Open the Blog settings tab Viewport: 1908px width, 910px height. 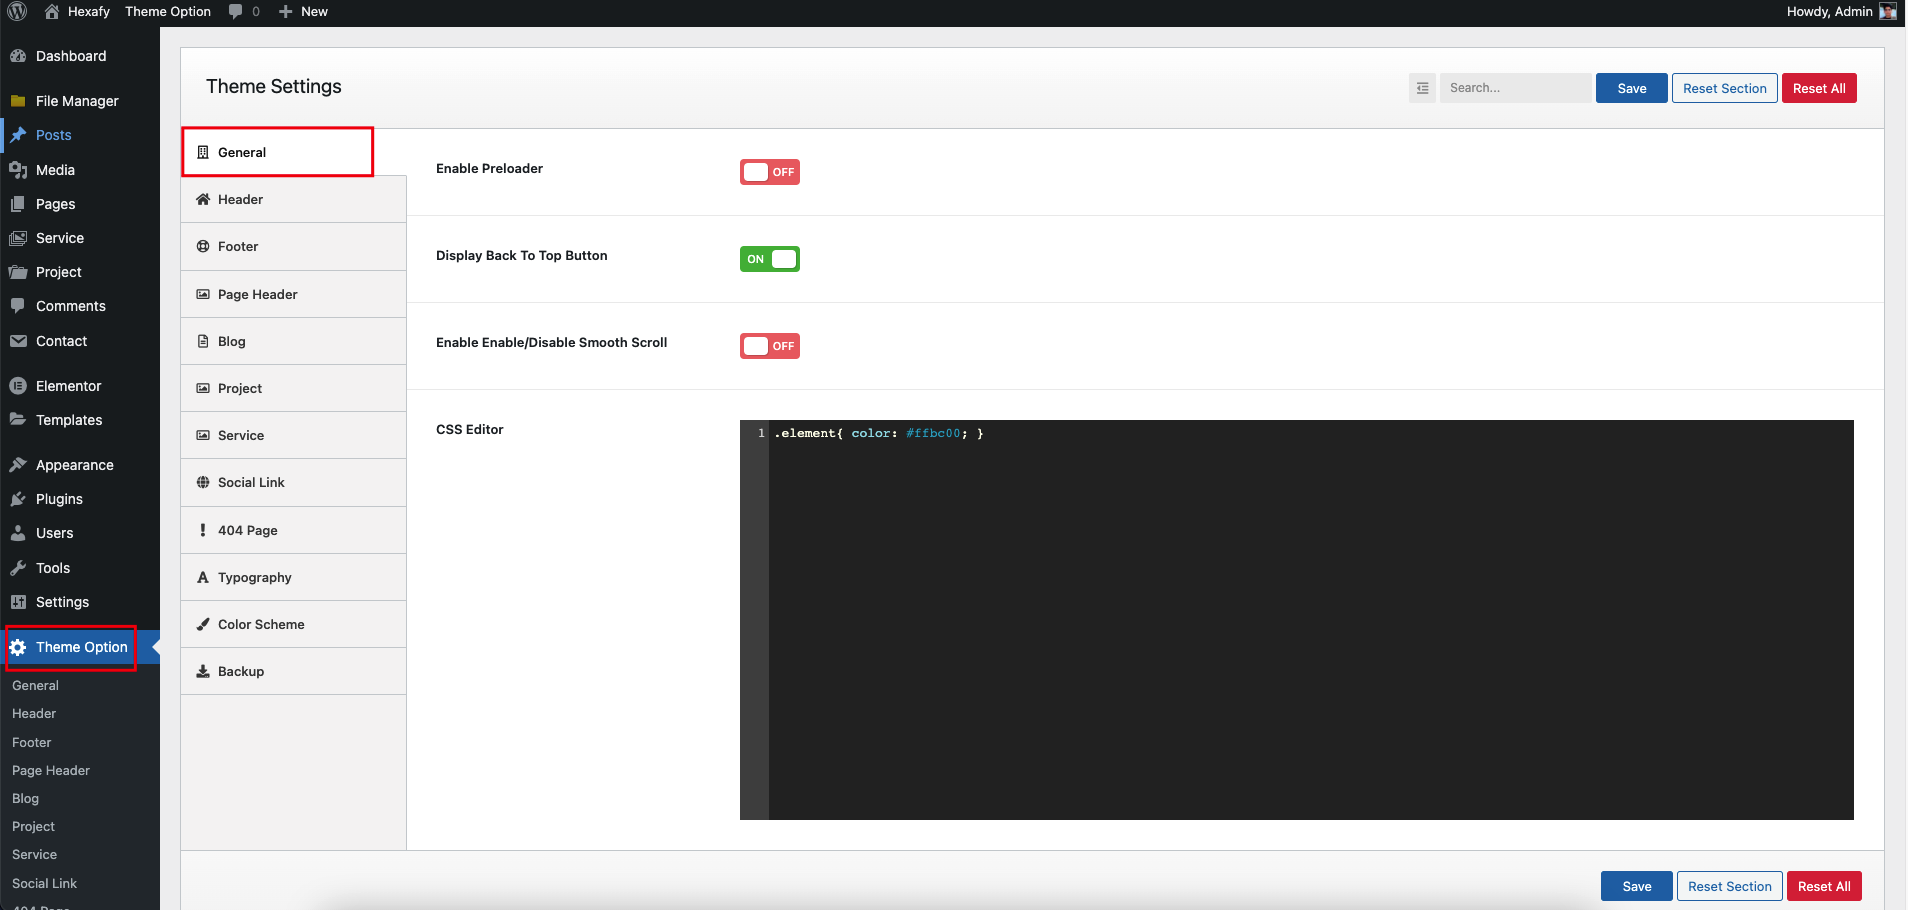(x=294, y=341)
